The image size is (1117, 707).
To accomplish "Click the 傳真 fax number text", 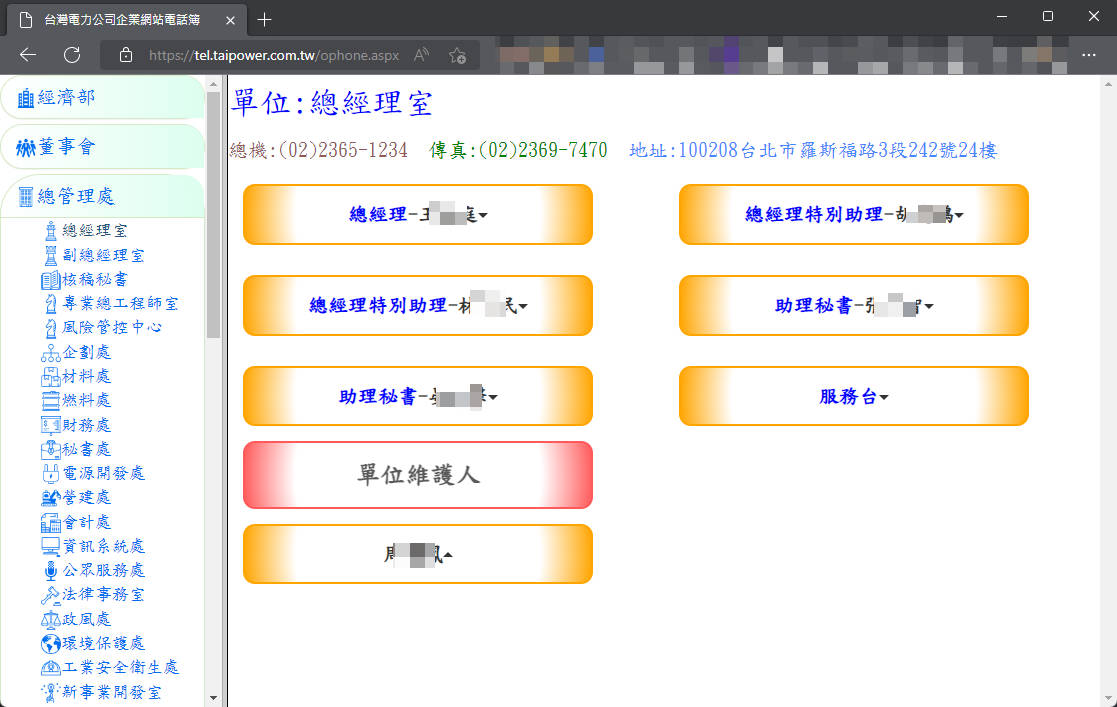I will pos(519,150).
